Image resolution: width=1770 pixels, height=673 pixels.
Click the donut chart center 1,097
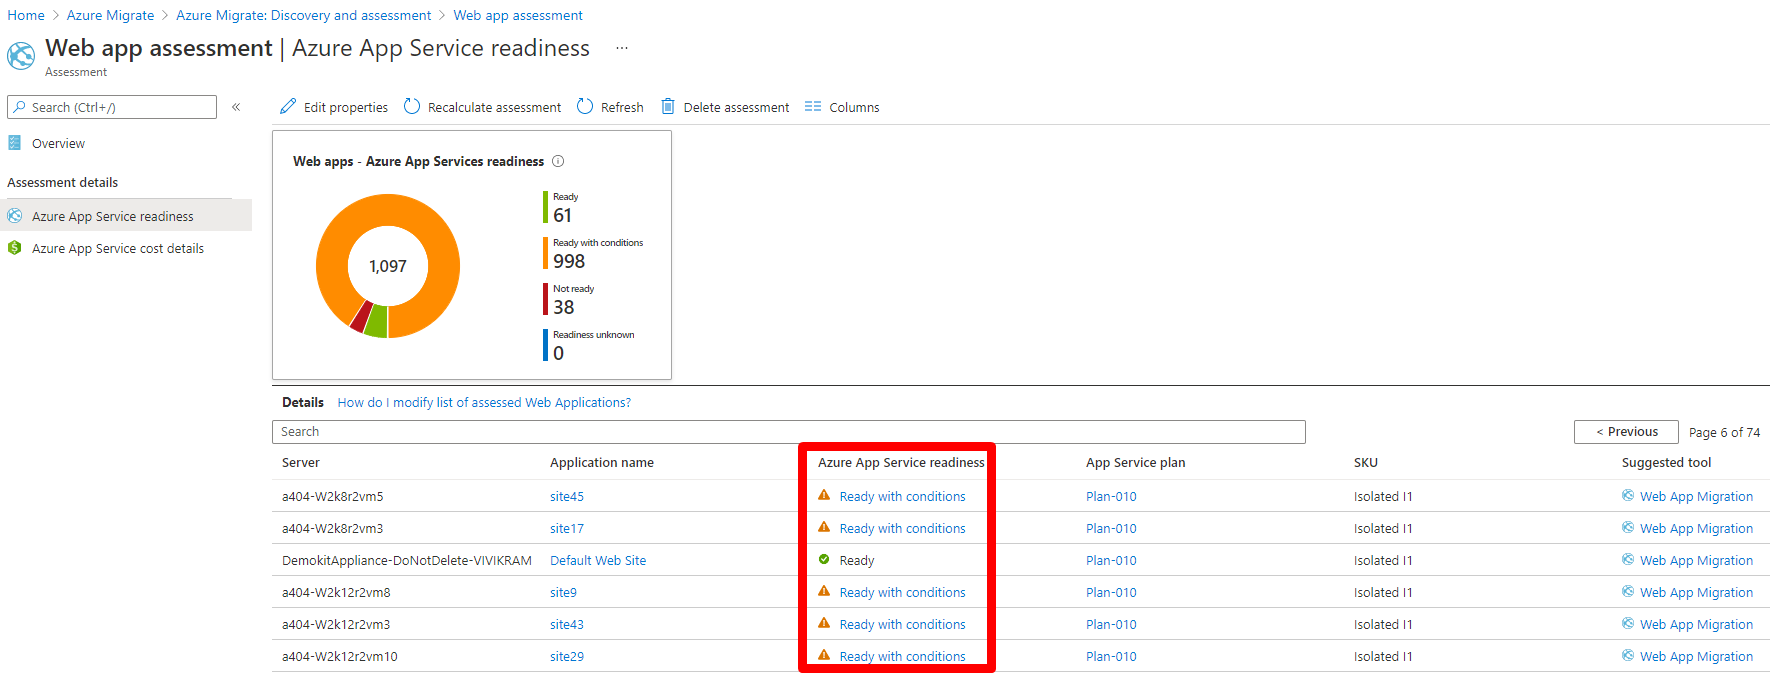[388, 266]
